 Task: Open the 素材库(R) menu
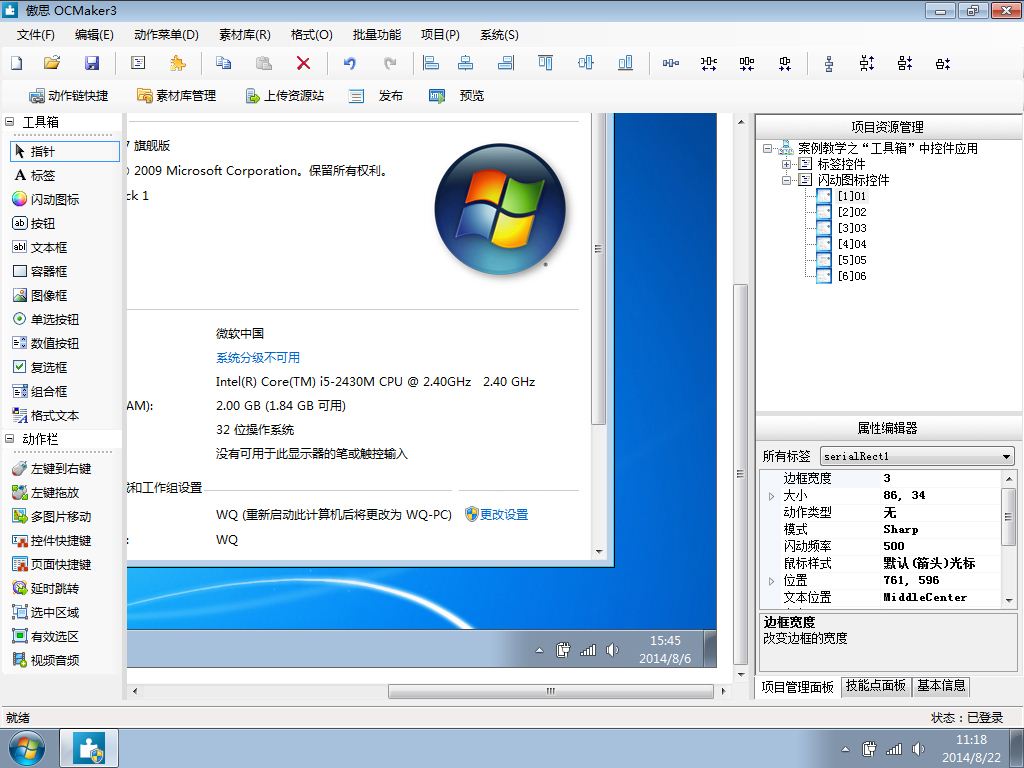tap(245, 35)
